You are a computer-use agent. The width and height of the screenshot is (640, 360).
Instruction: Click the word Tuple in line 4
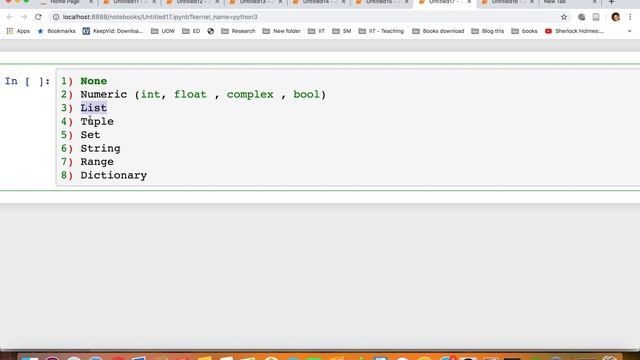[x=97, y=122]
